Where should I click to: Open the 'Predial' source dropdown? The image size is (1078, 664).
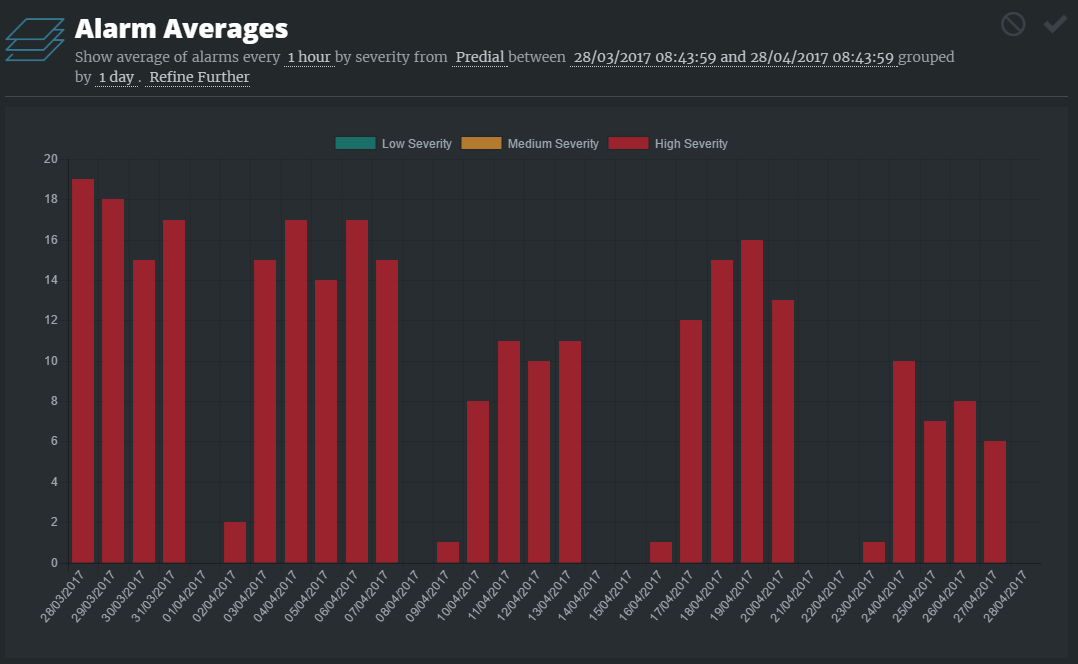(479, 57)
